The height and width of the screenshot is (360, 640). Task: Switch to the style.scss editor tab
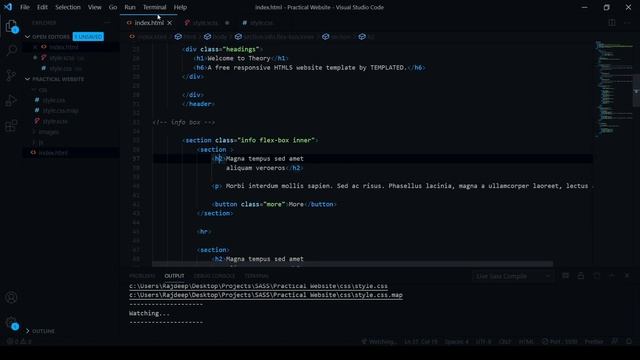(206, 23)
